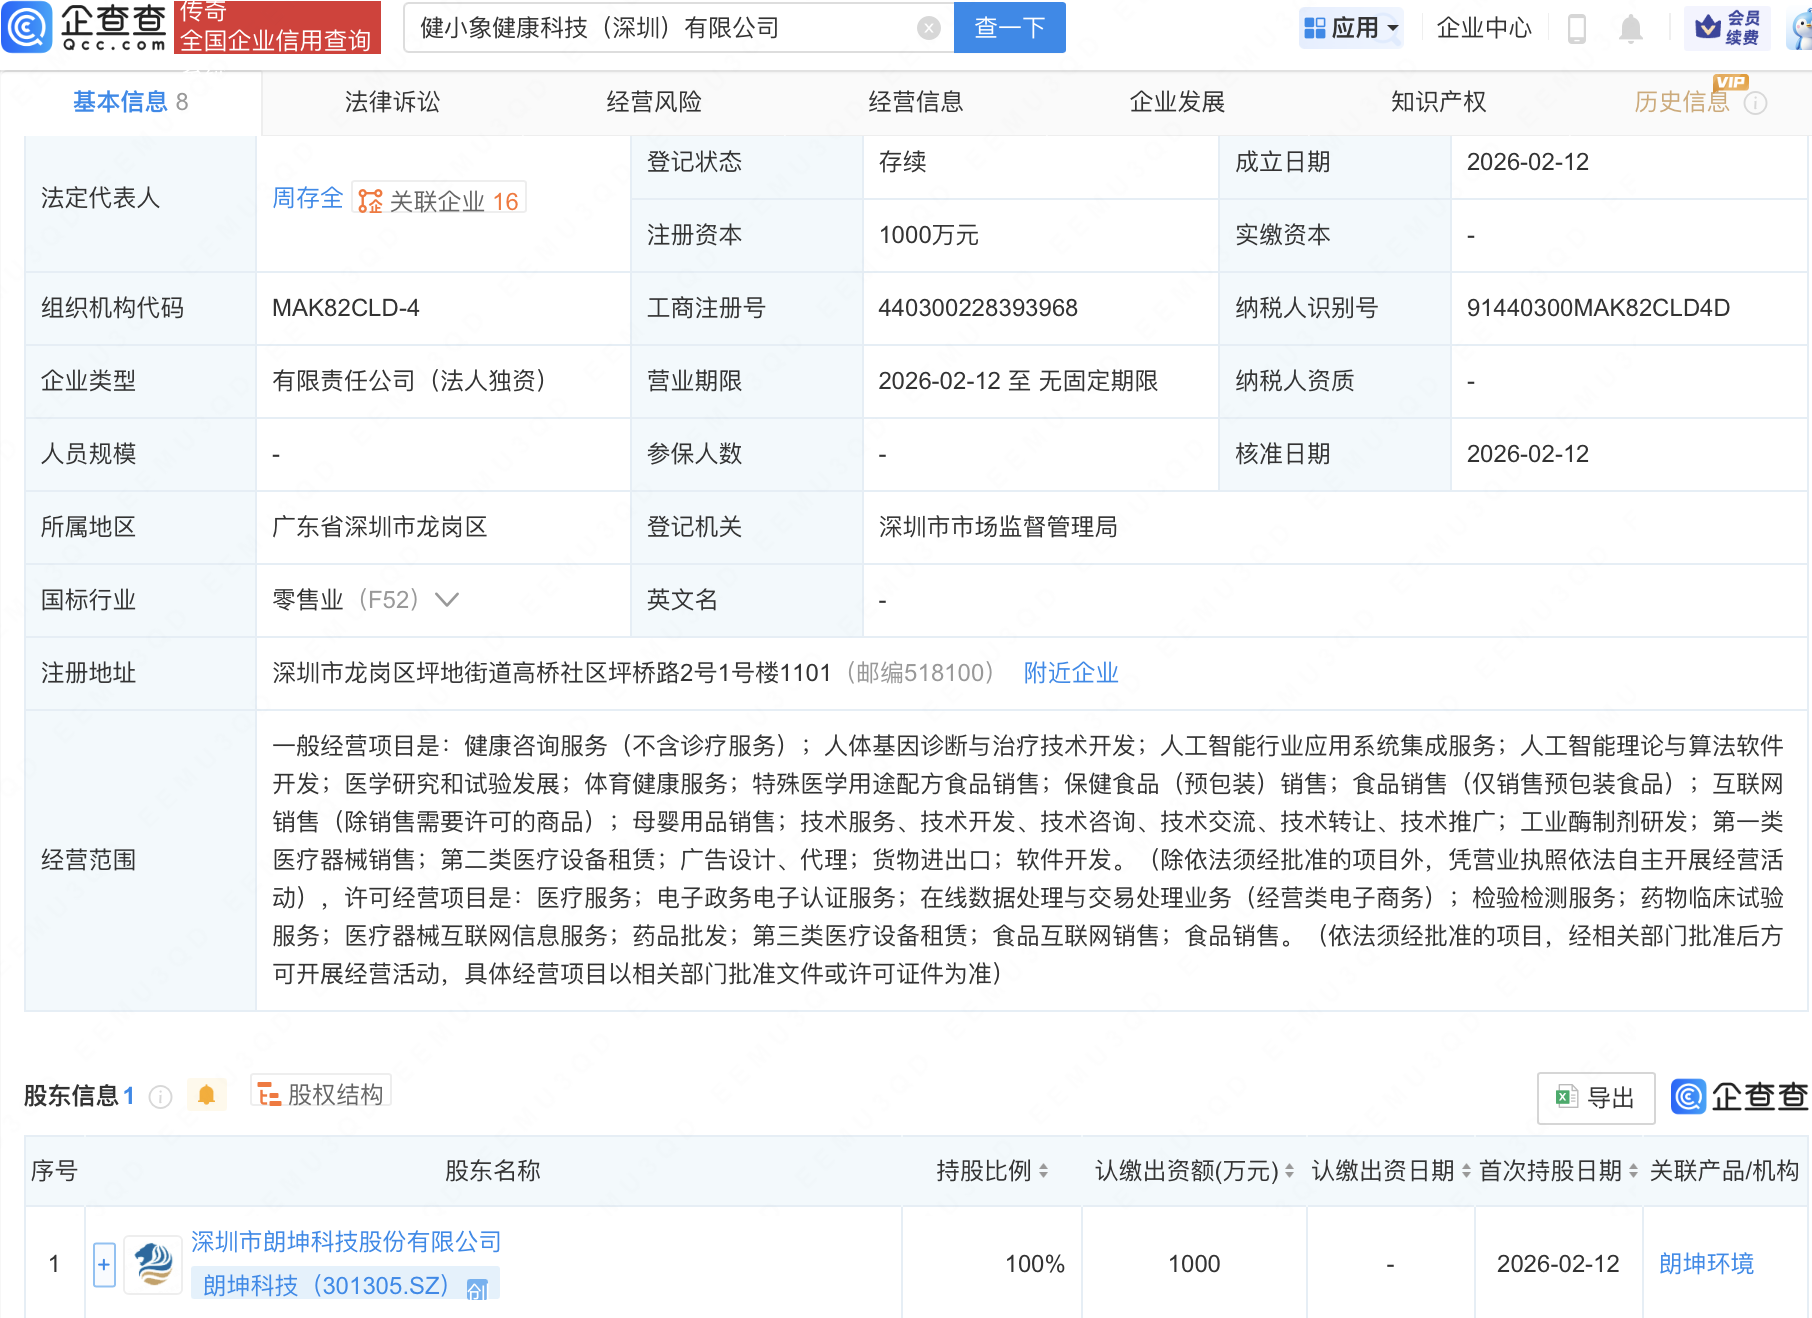Expand the 零售业 (F52) industry chevron

tap(447, 600)
